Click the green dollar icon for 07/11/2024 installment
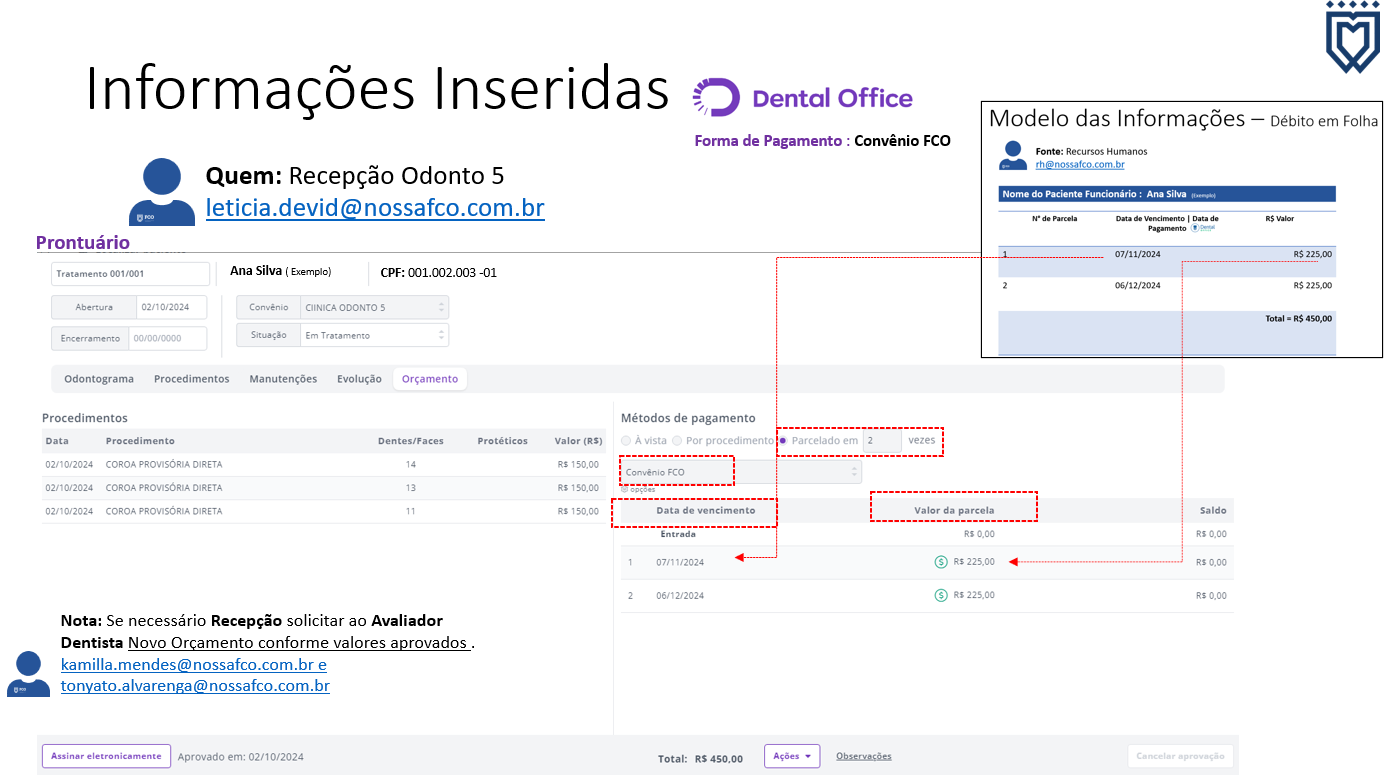The width and height of the screenshot is (1390, 775). click(x=940, y=562)
